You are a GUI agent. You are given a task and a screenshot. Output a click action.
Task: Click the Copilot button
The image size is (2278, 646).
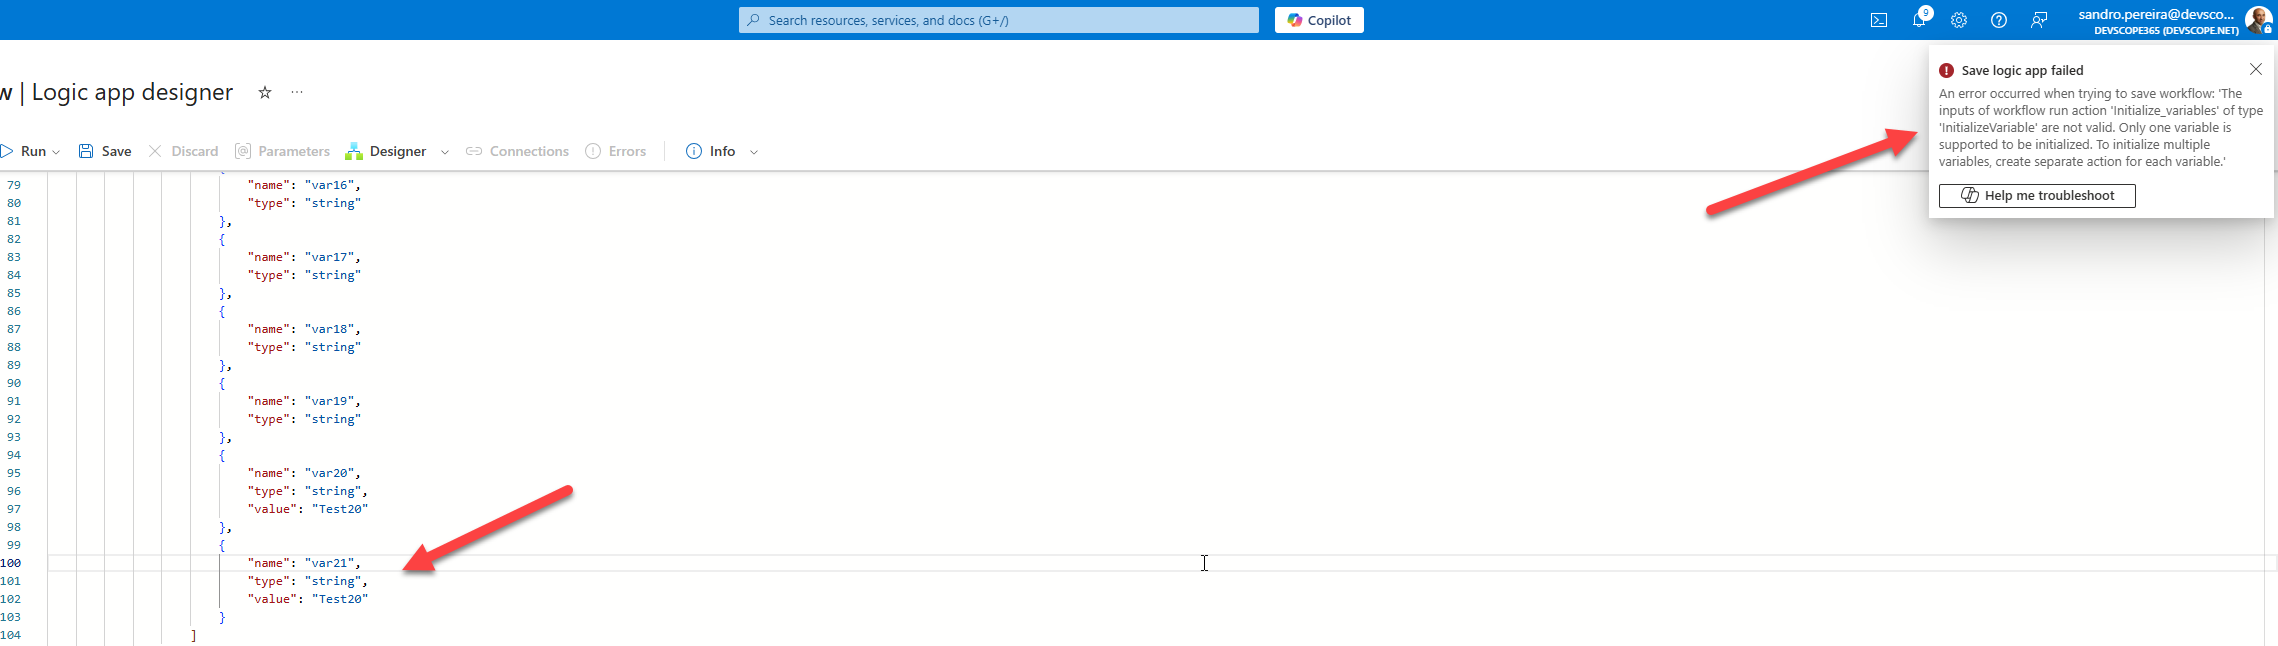tap(1319, 20)
